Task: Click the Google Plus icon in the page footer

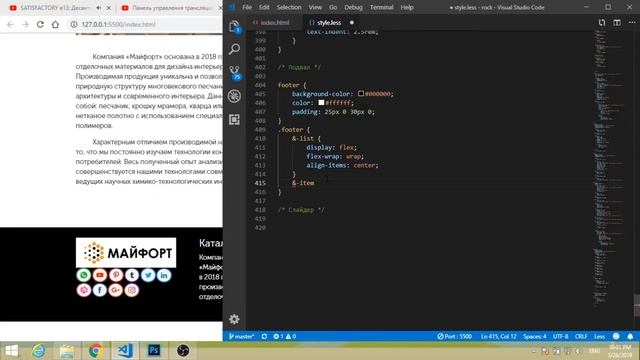Action: pyautogui.click(x=116, y=290)
